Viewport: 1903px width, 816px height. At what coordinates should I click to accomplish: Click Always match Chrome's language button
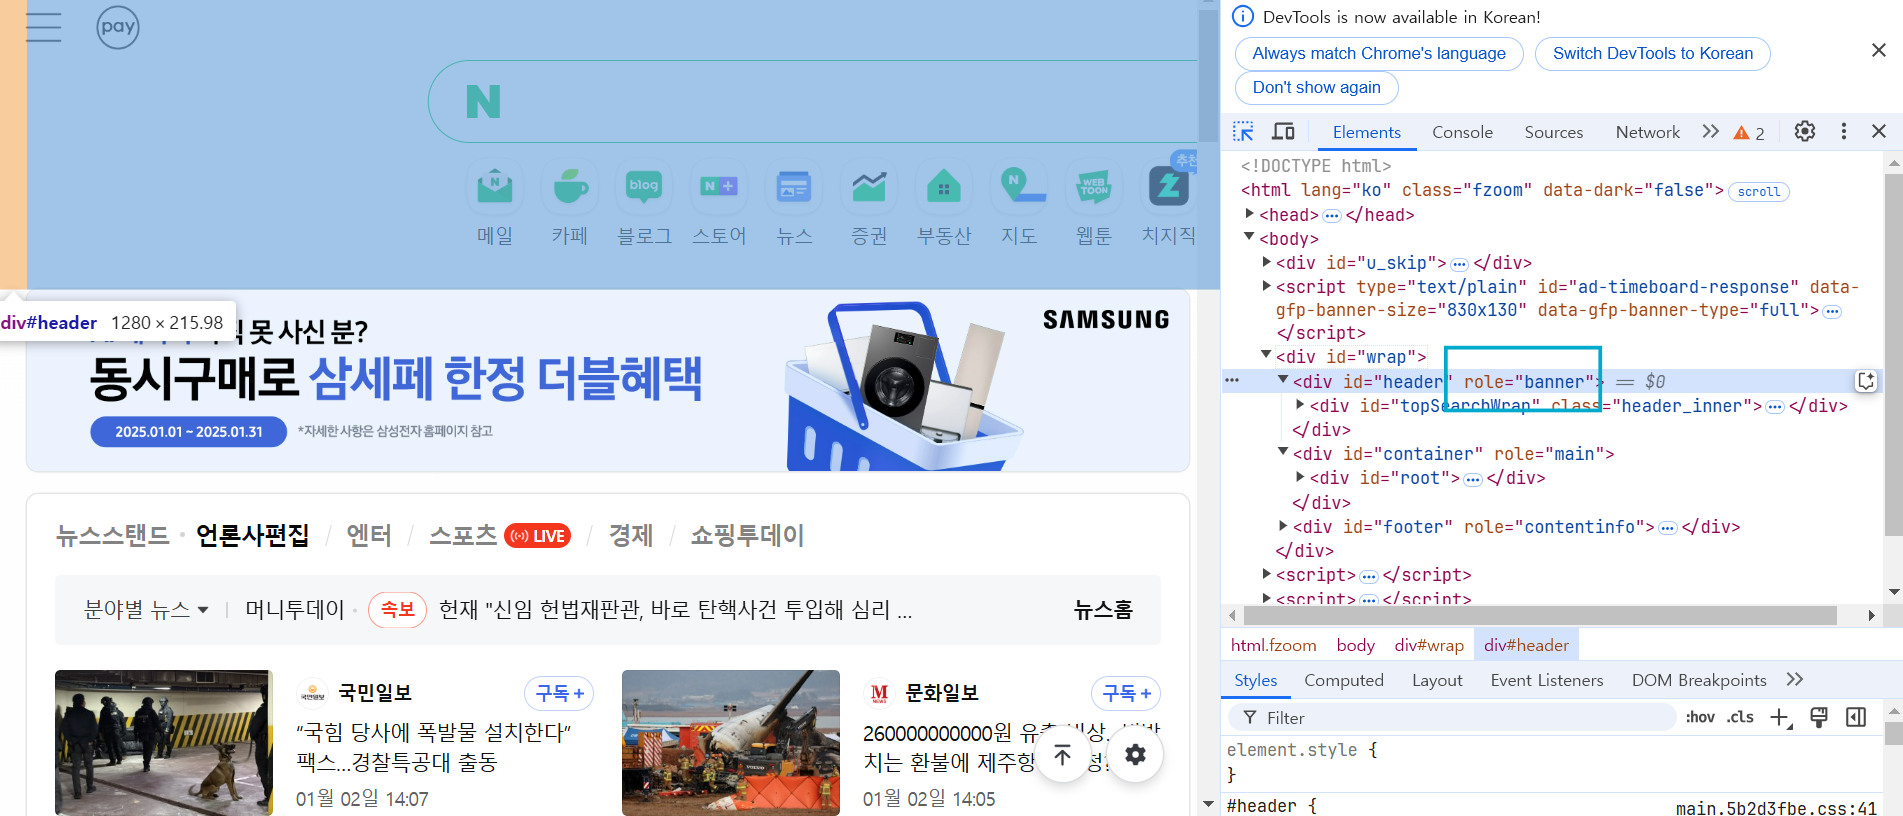(1379, 54)
